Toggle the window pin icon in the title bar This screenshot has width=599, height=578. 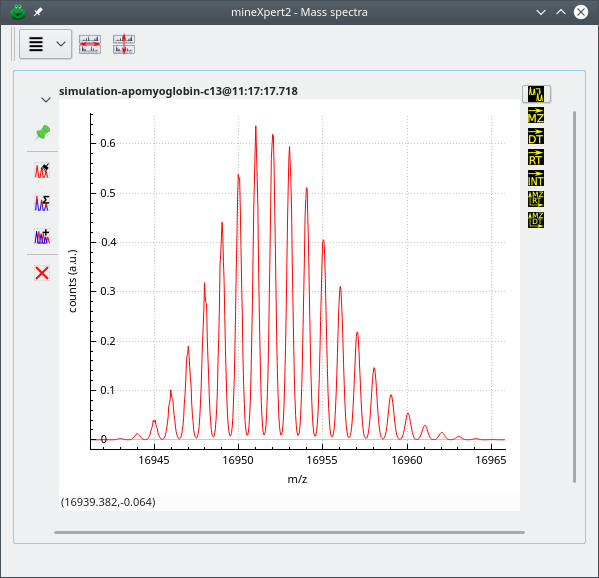pos(38,12)
